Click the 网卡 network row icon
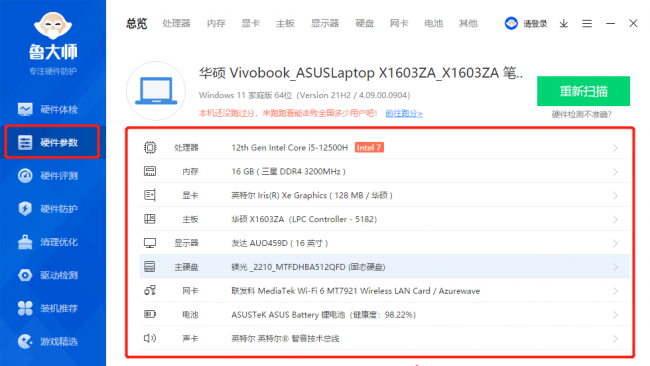The image size is (650, 366). (150, 291)
